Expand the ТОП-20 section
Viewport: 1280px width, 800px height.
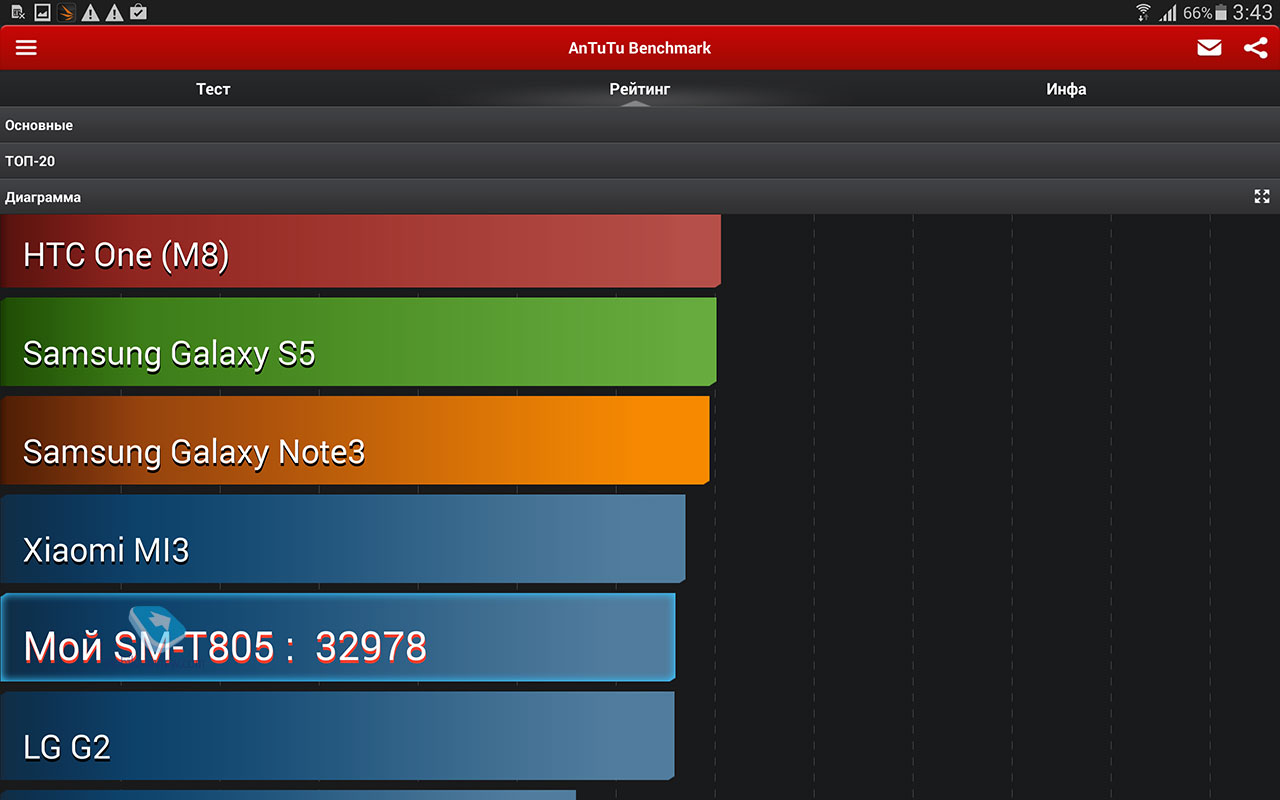click(640, 161)
